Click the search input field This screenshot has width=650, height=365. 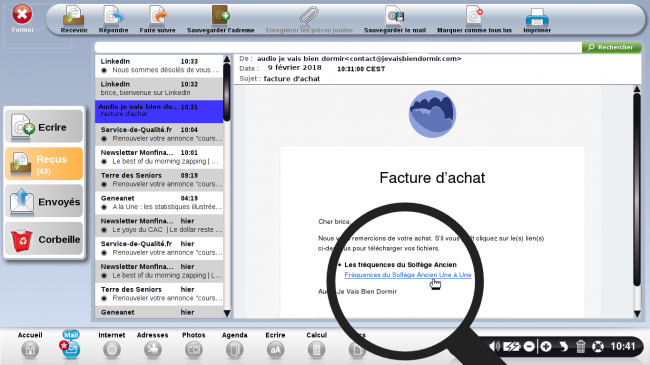[x=338, y=47]
